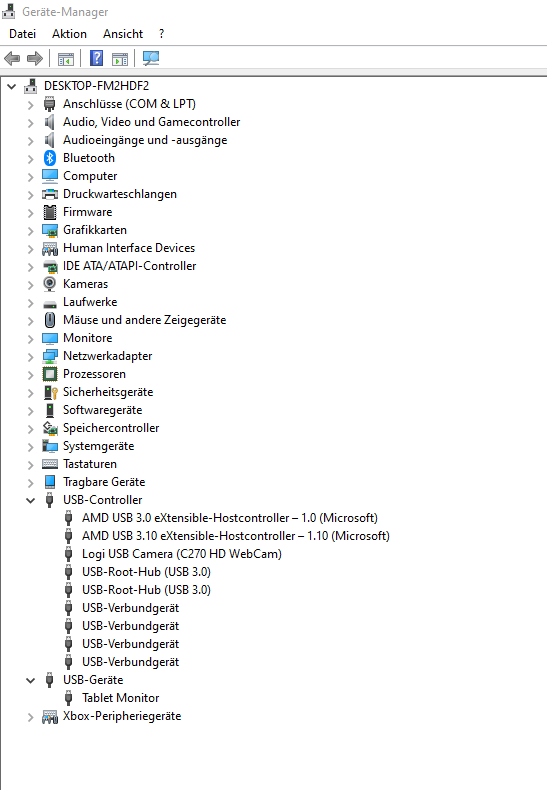Select the USB-Geräte category label
The width and height of the screenshot is (547, 790).
point(93,680)
